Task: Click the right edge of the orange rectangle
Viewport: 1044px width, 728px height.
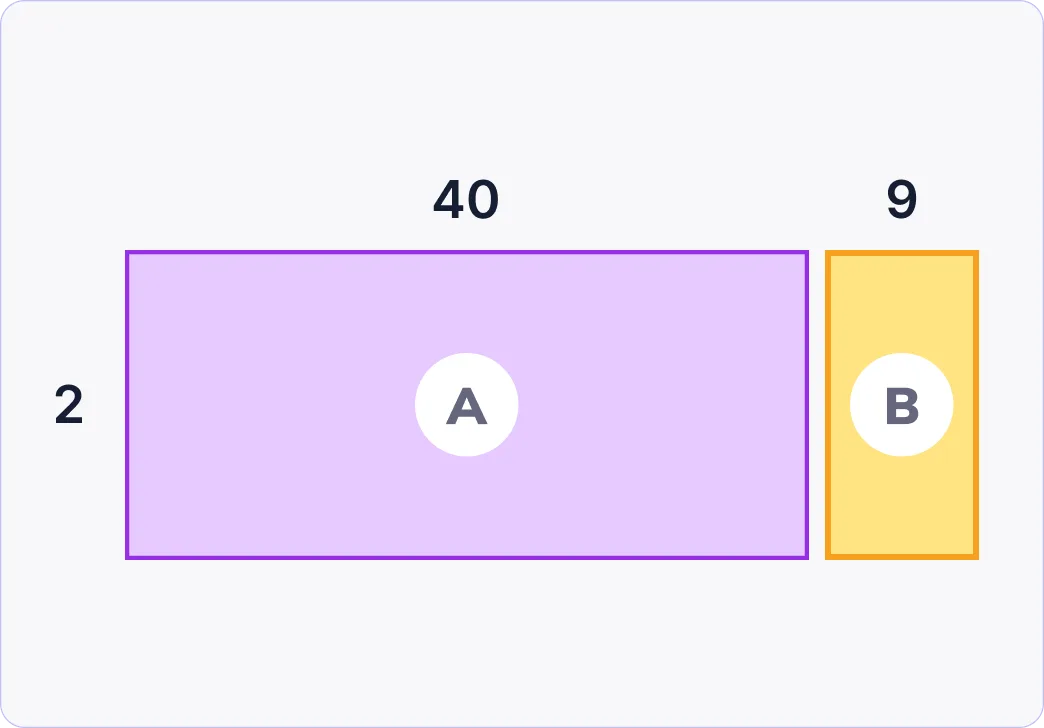Action: point(976,405)
